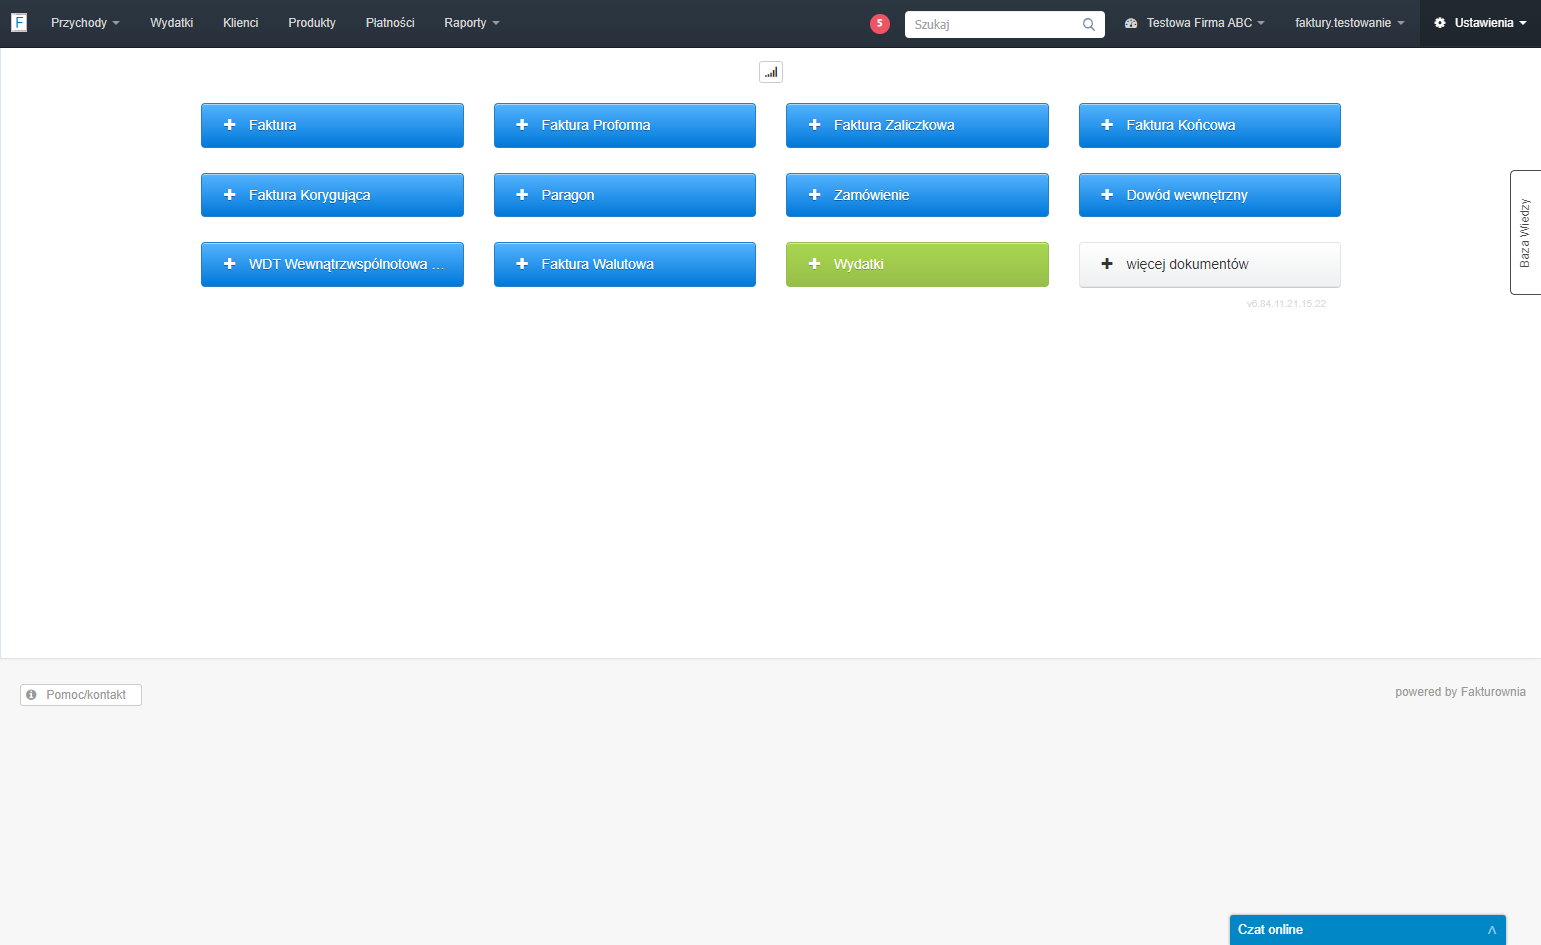Viewport: 1541px width, 945px height.
Task: Create a new Zamówienie
Action: (917, 195)
